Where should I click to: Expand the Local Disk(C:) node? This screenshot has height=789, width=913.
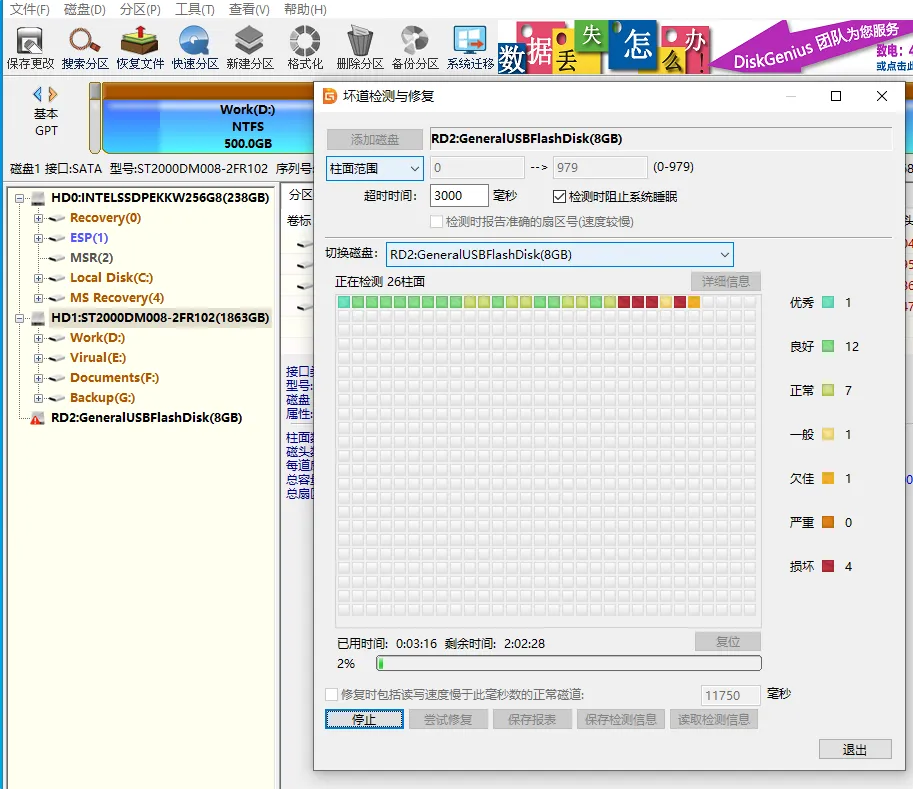[x=38, y=278]
